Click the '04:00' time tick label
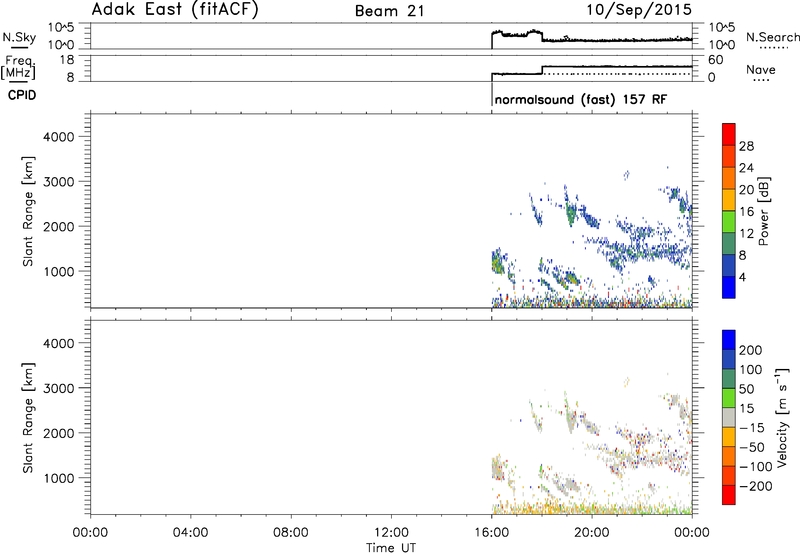The image size is (800, 554). [191, 533]
